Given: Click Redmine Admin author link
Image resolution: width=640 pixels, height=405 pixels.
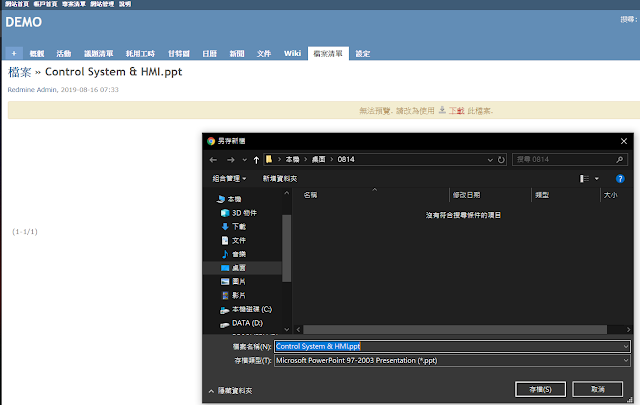Looking at the screenshot, I should pyautogui.click(x=32, y=89).
